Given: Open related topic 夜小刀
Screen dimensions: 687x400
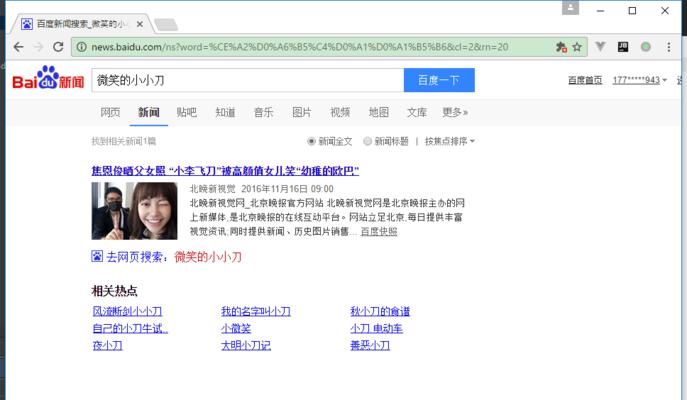Looking at the screenshot, I should coord(107,345).
